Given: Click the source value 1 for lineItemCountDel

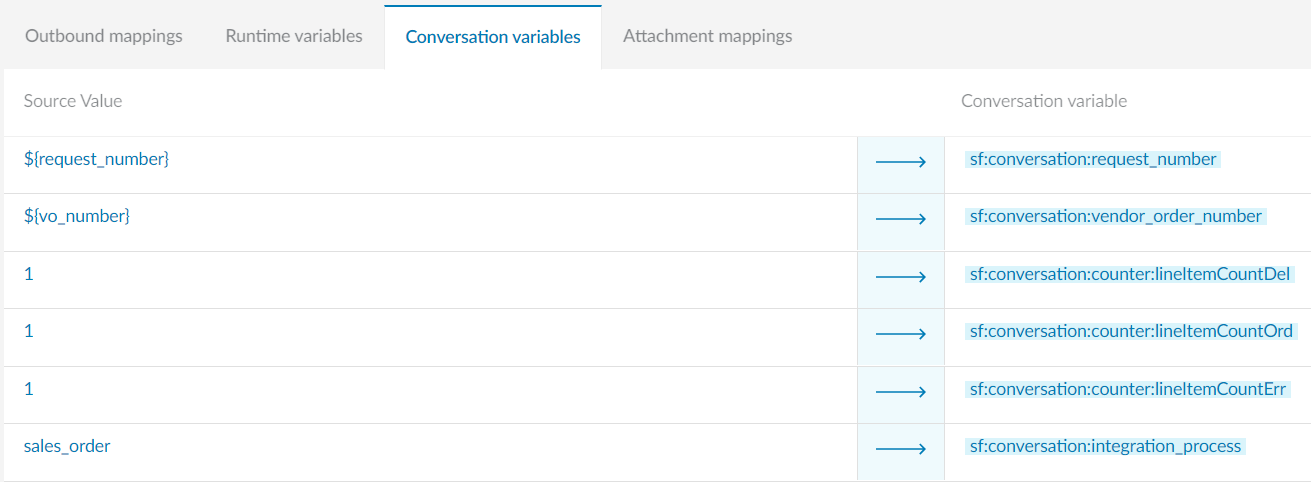Looking at the screenshot, I should tap(29, 274).
